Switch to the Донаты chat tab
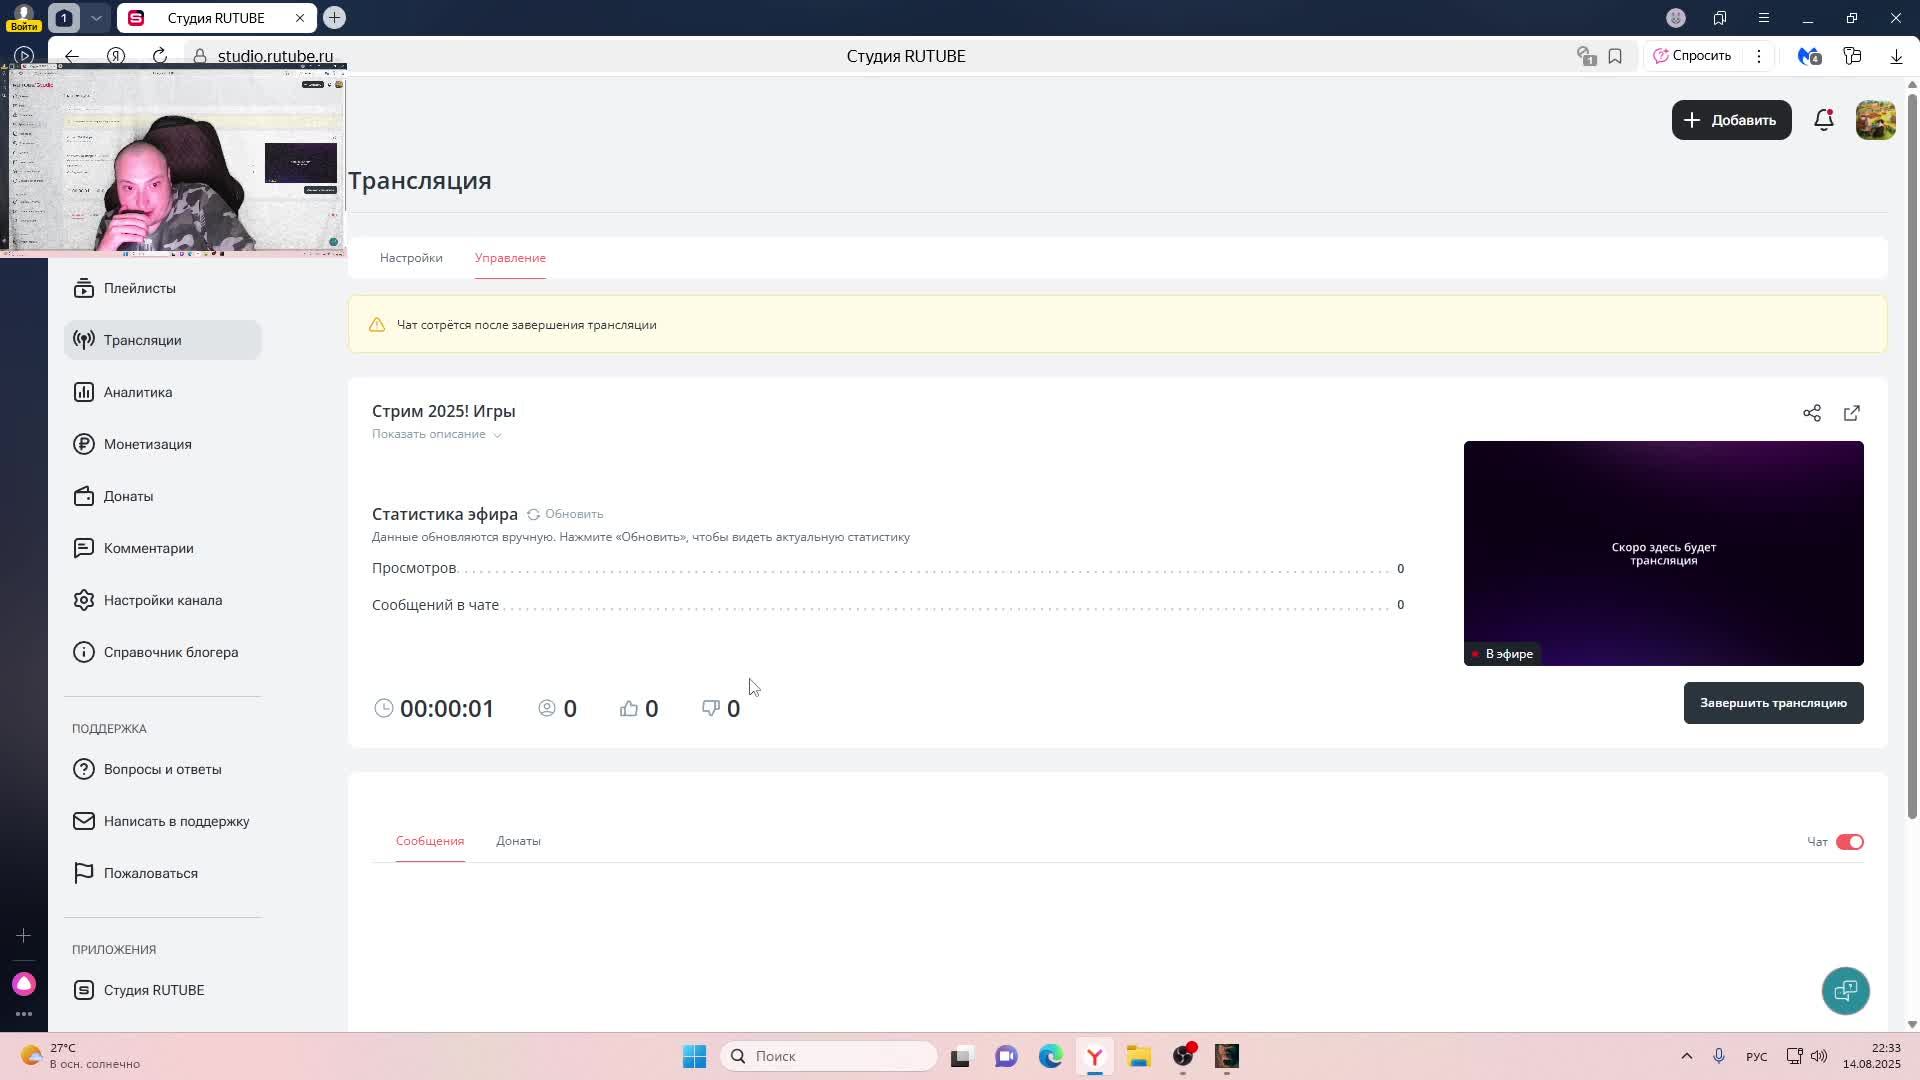The width and height of the screenshot is (1920, 1080). tap(518, 841)
